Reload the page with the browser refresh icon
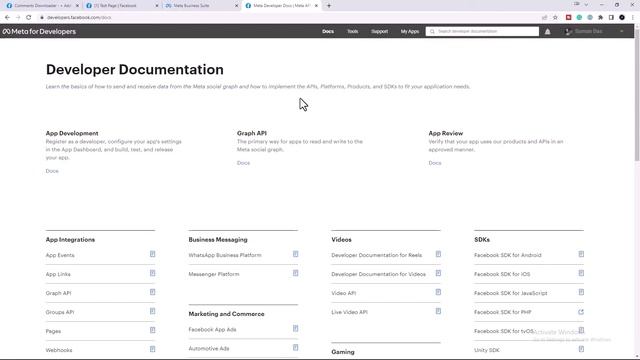 [x=29, y=18]
